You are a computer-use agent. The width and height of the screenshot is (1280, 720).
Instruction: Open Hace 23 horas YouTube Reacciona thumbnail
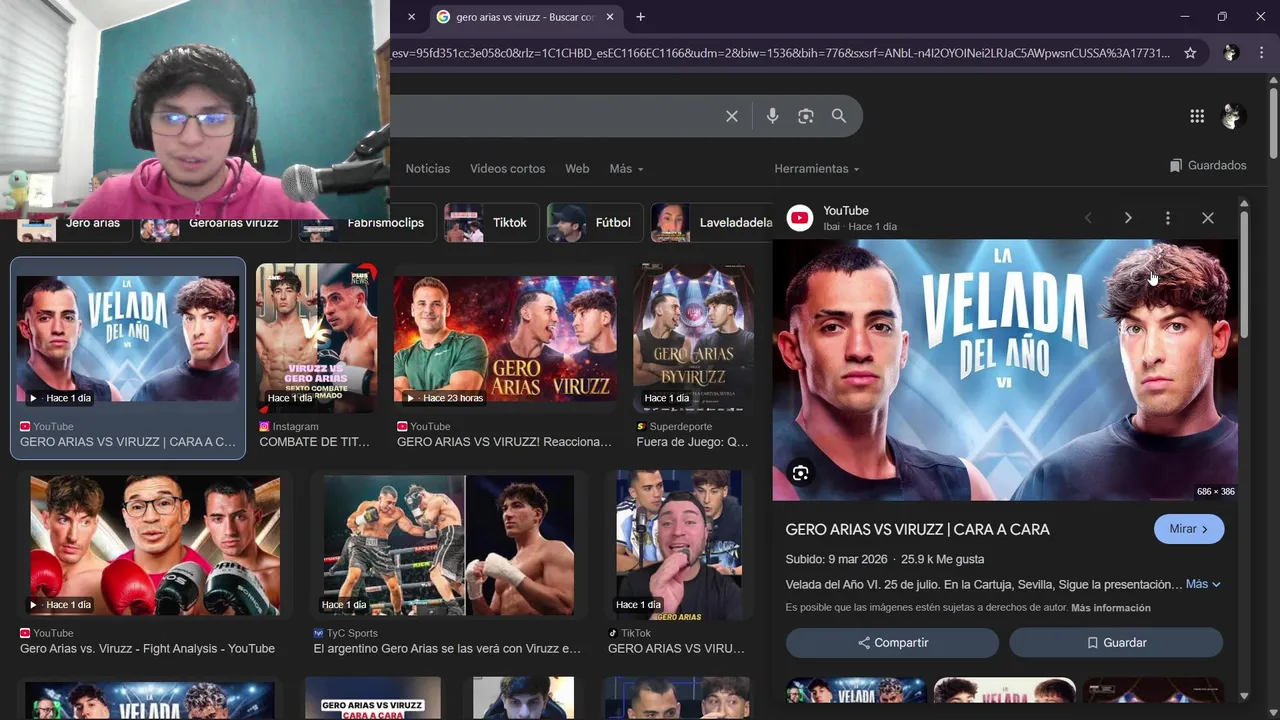(505, 339)
